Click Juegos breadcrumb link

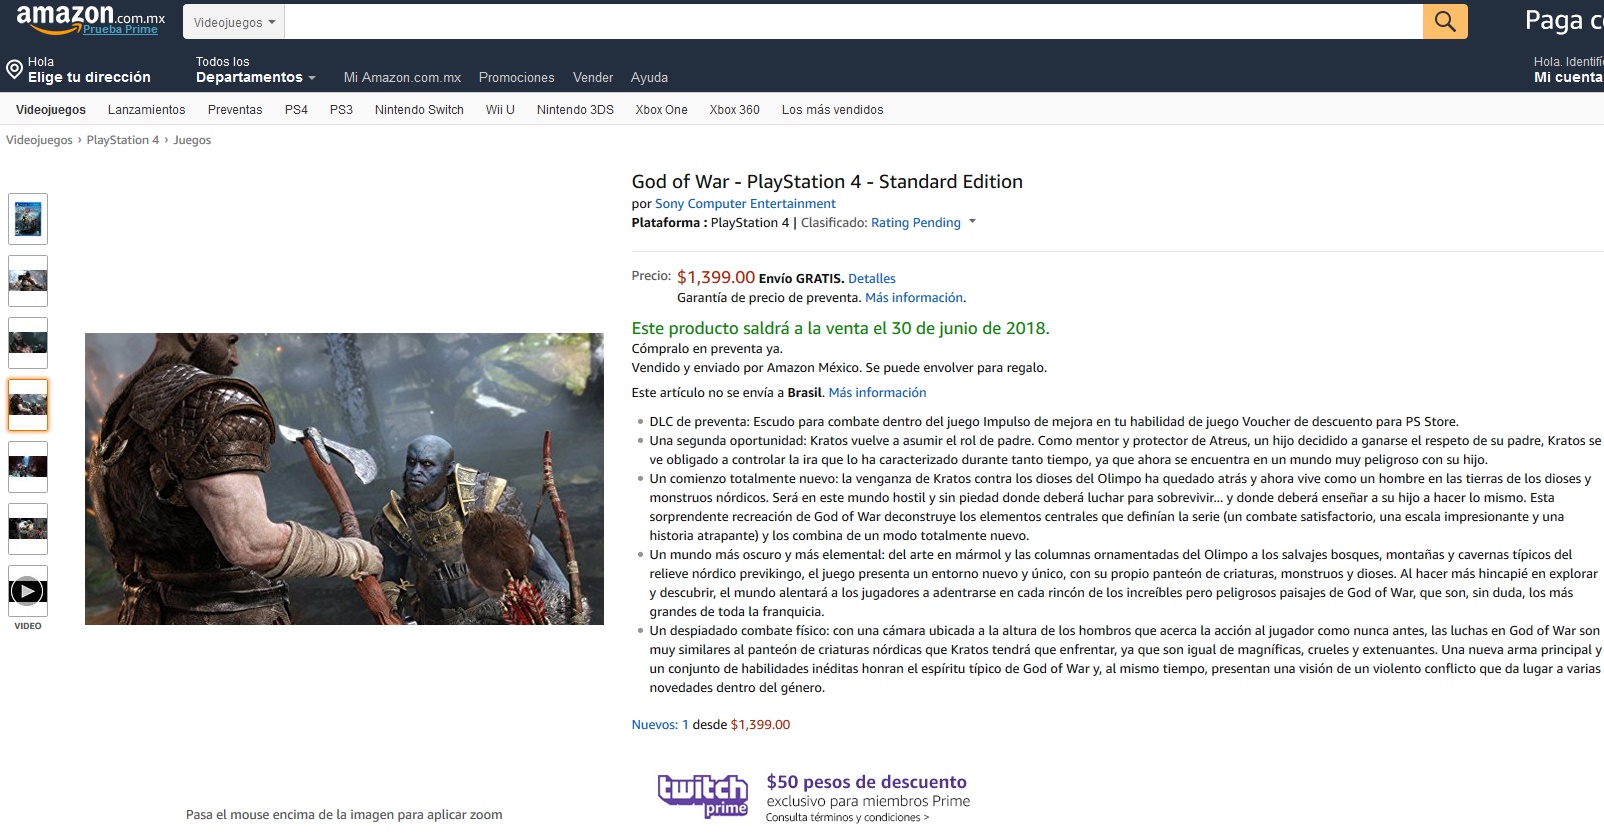click(192, 140)
